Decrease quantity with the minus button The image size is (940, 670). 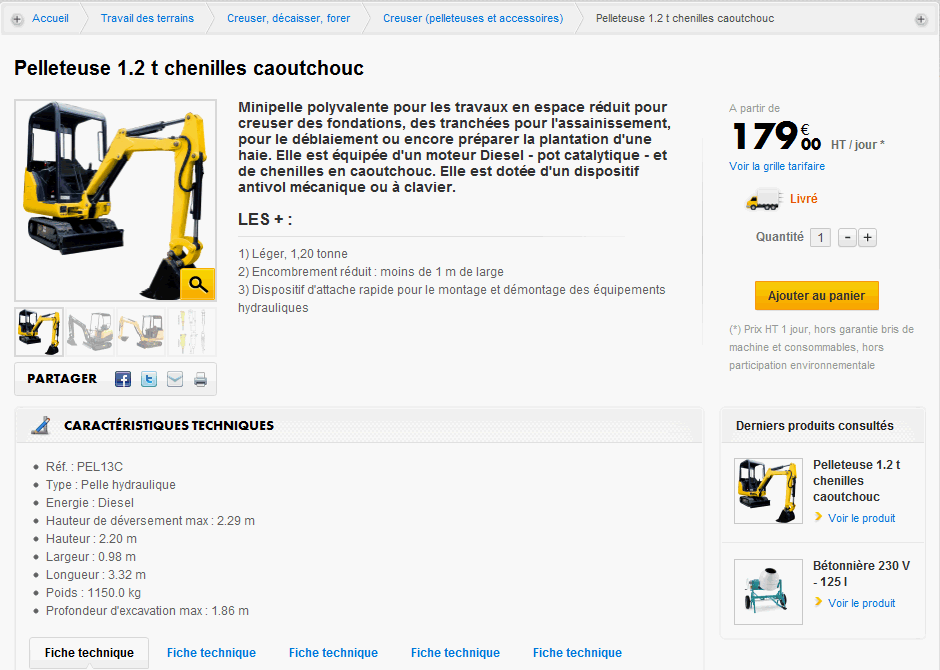click(847, 237)
